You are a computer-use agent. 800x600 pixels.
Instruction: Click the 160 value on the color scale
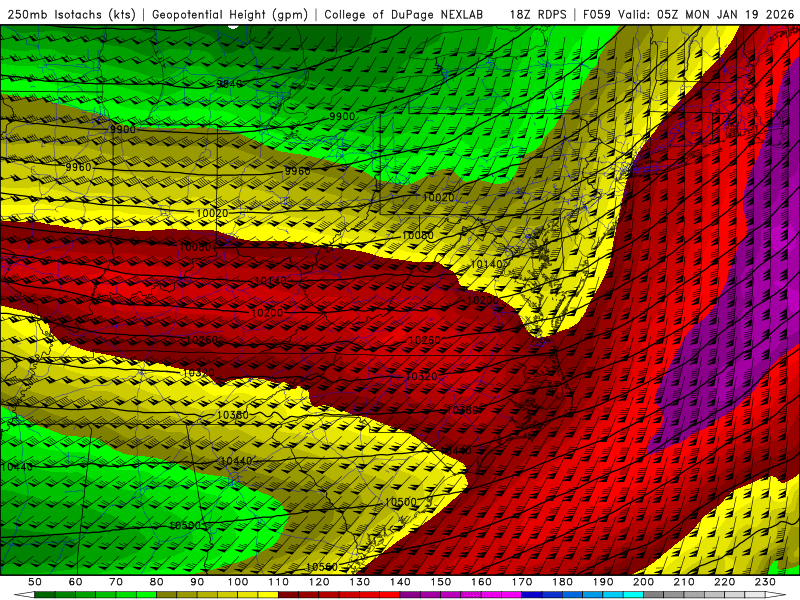tap(482, 582)
